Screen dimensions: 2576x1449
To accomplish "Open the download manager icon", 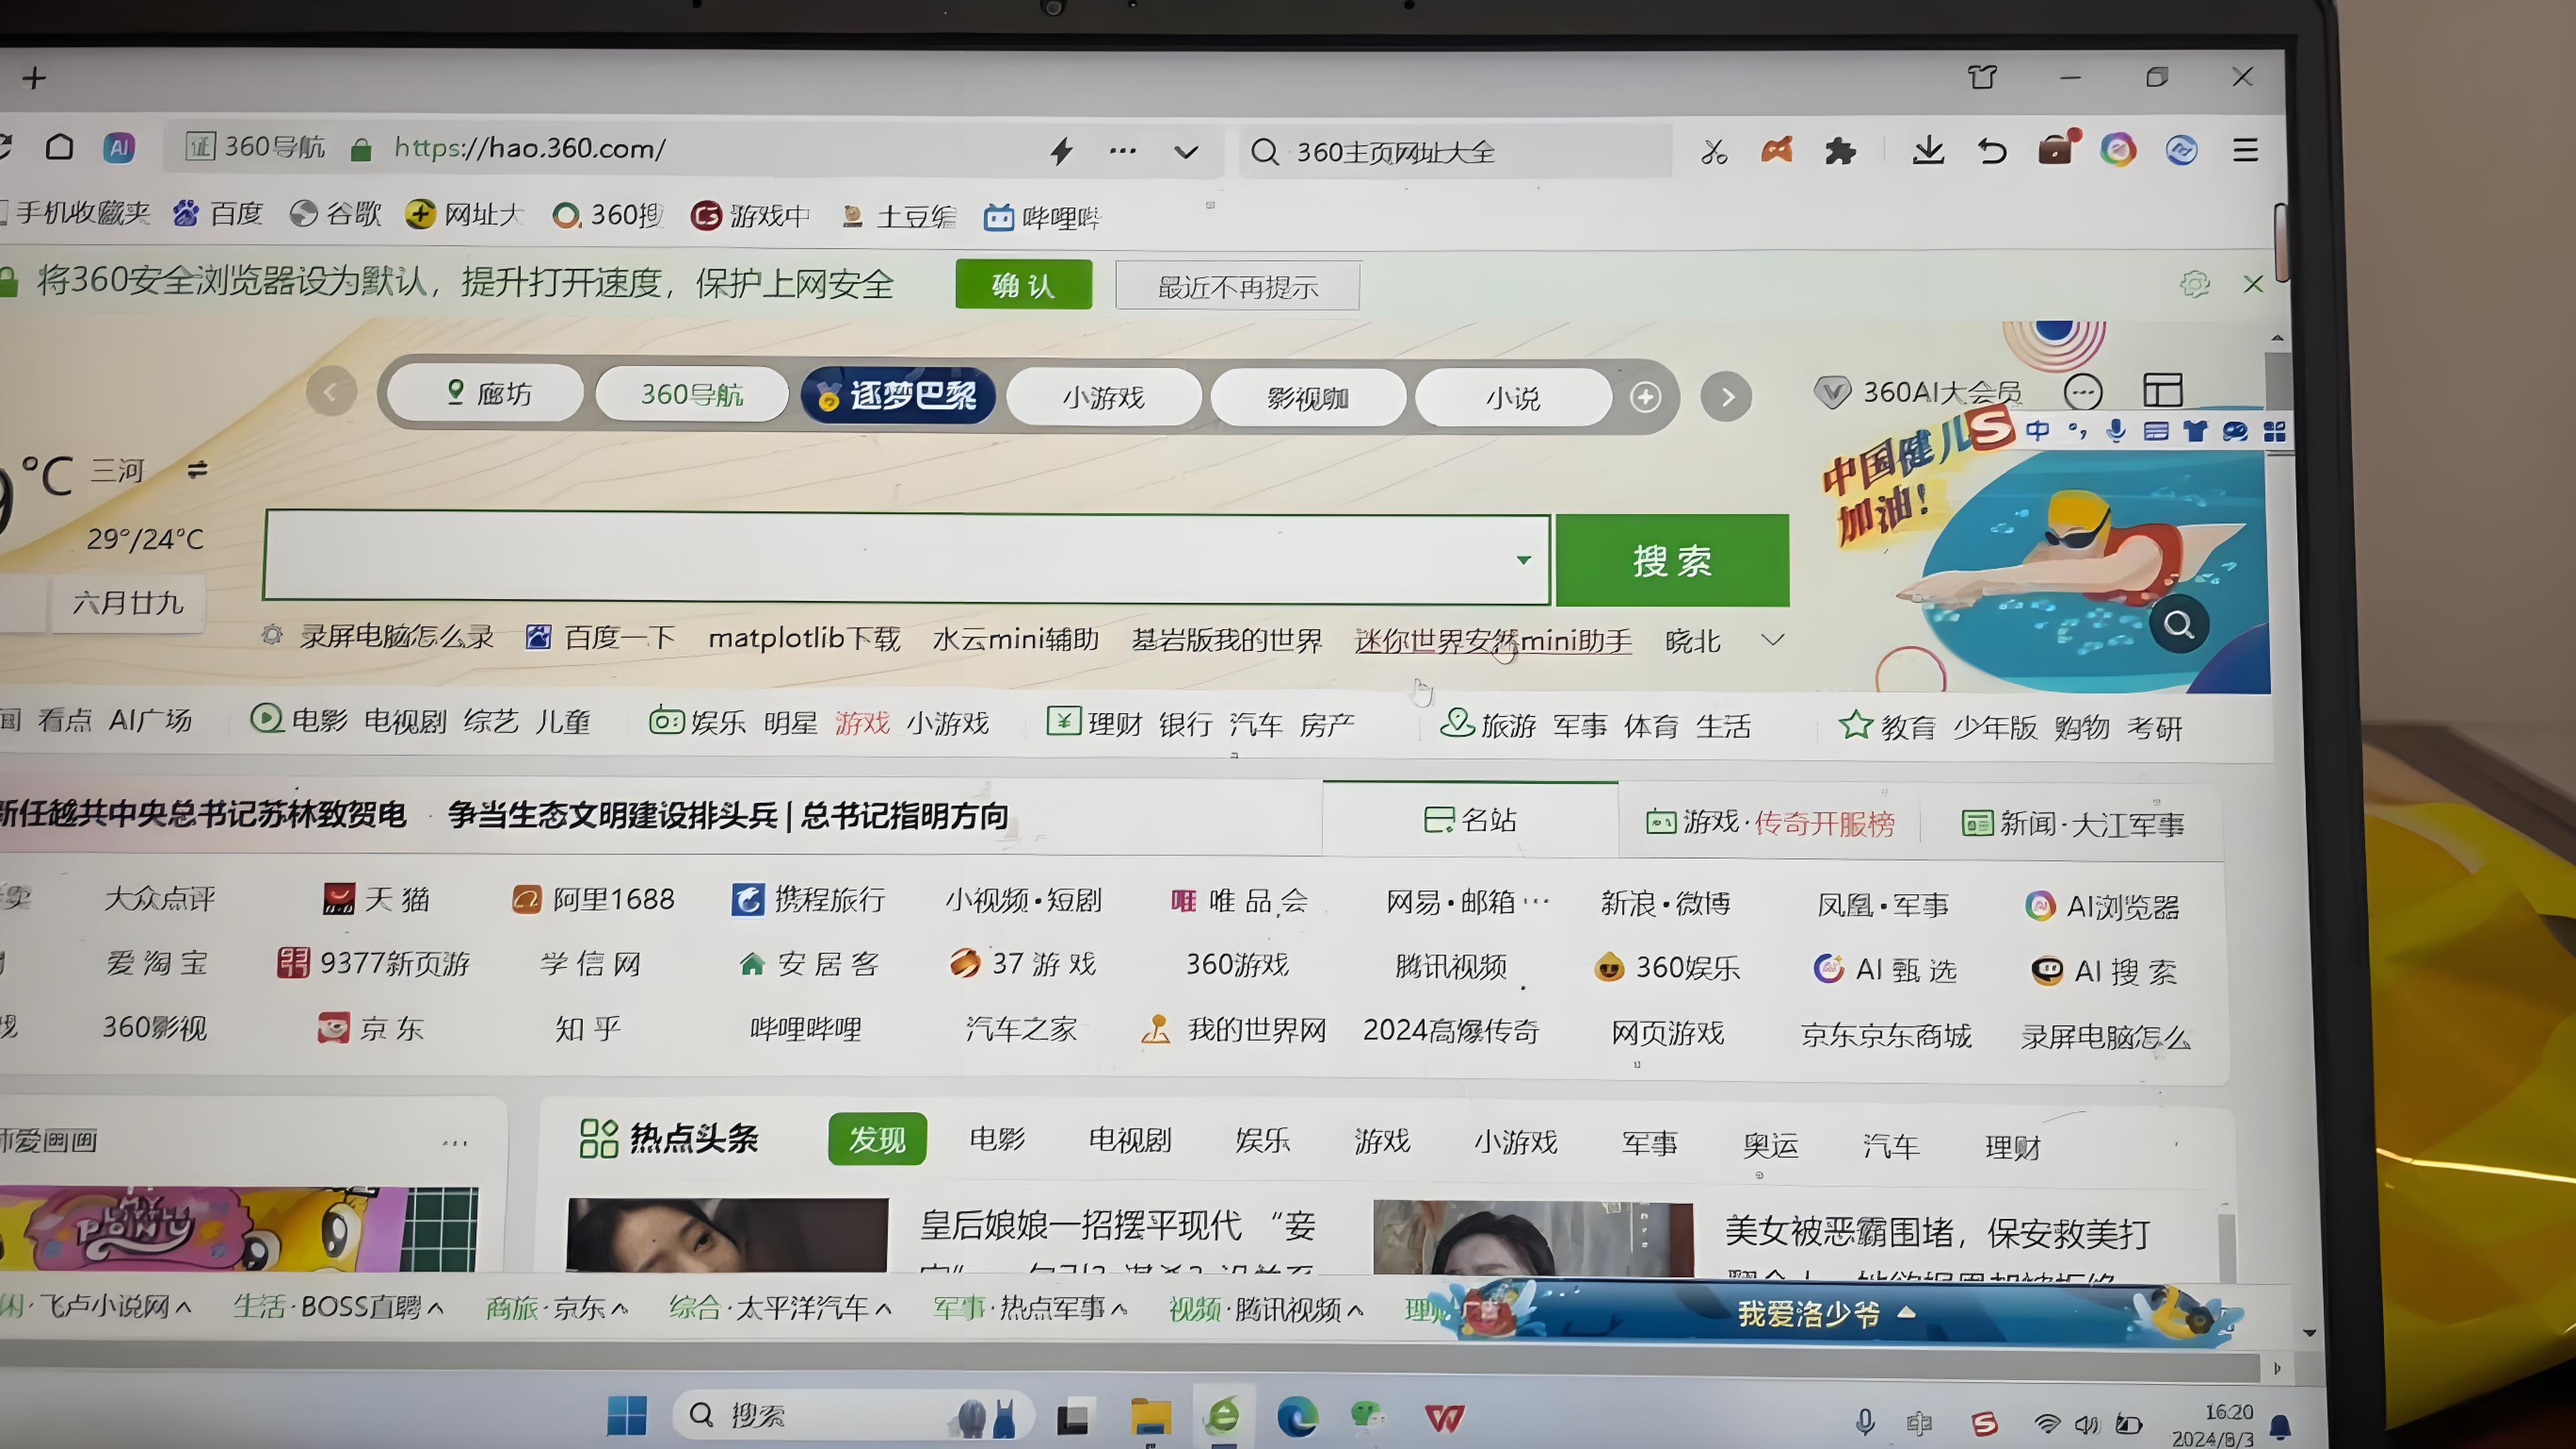I will coord(1929,150).
